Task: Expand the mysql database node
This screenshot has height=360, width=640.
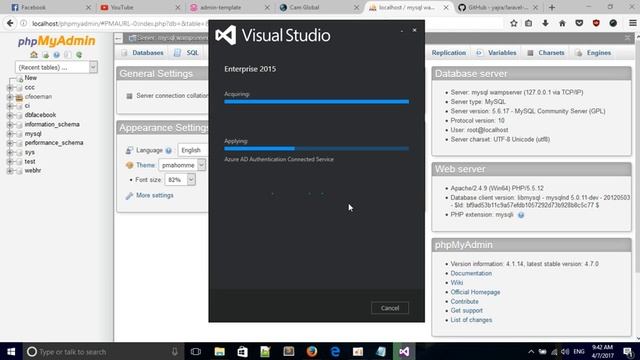Action: click(x=9, y=134)
